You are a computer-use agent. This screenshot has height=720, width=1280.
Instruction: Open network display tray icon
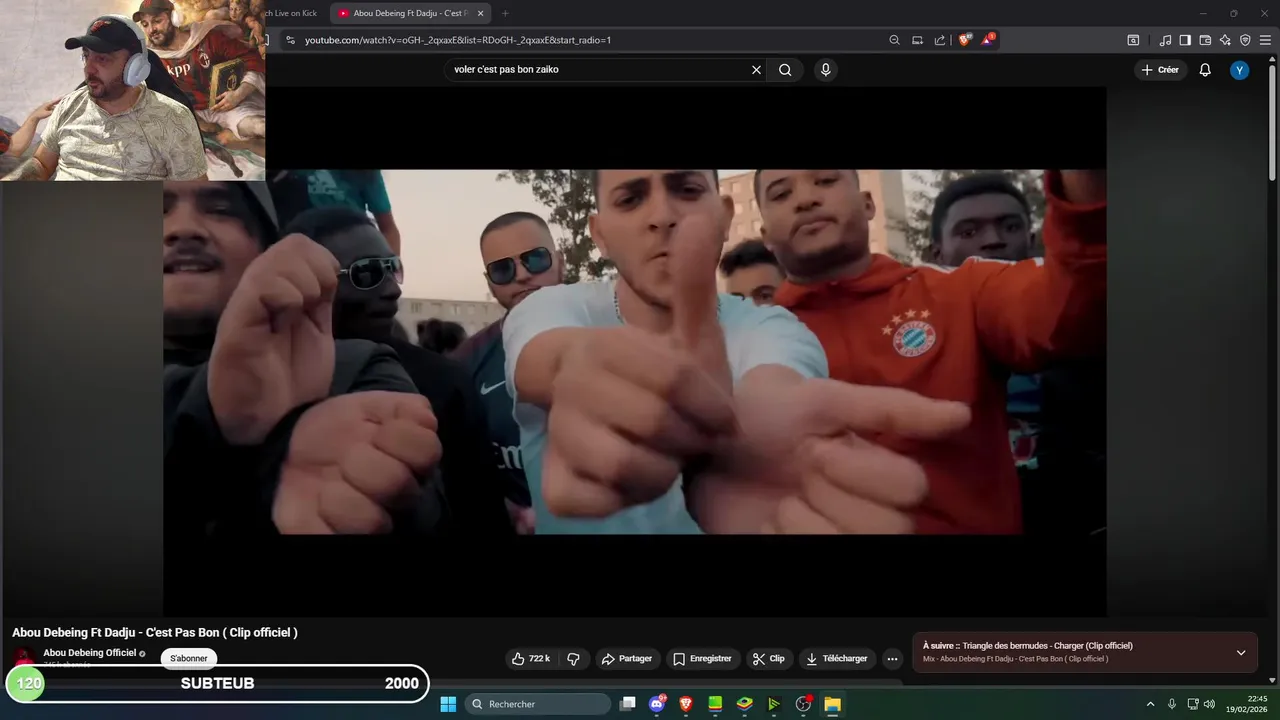pyautogui.click(x=1192, y=704)
